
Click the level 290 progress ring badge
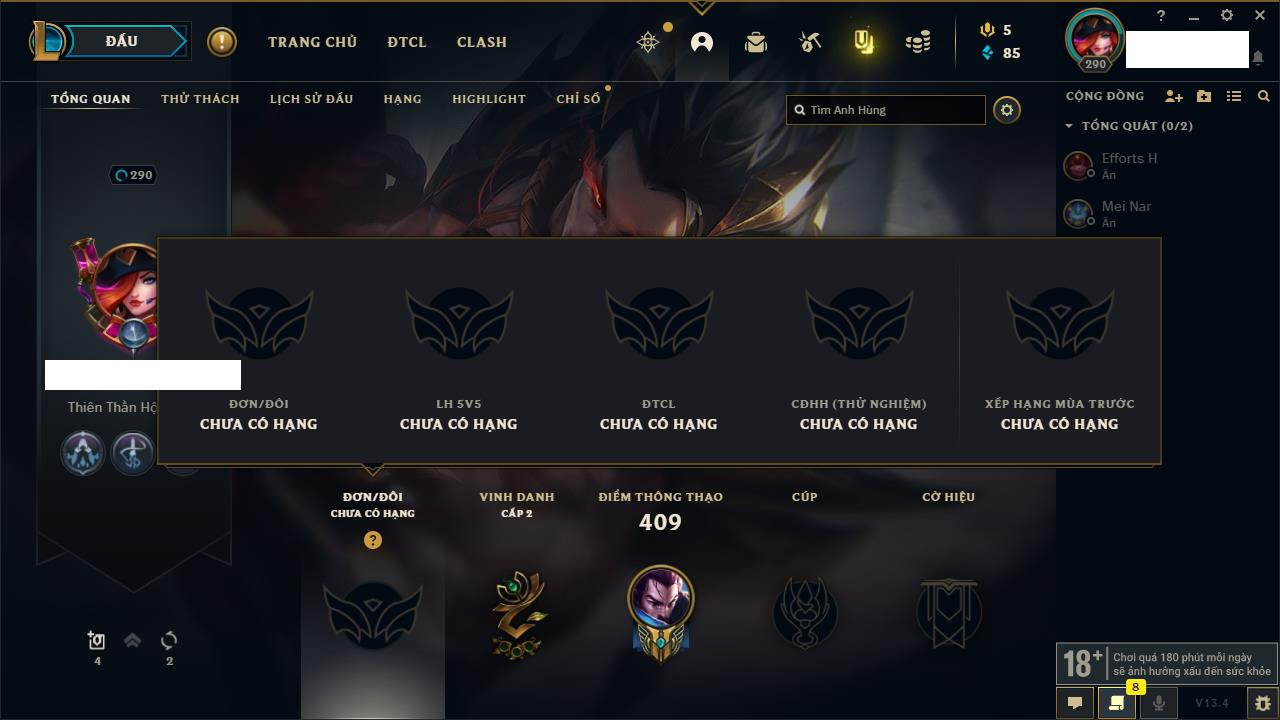pyautogui.click(x=134, y=175)
